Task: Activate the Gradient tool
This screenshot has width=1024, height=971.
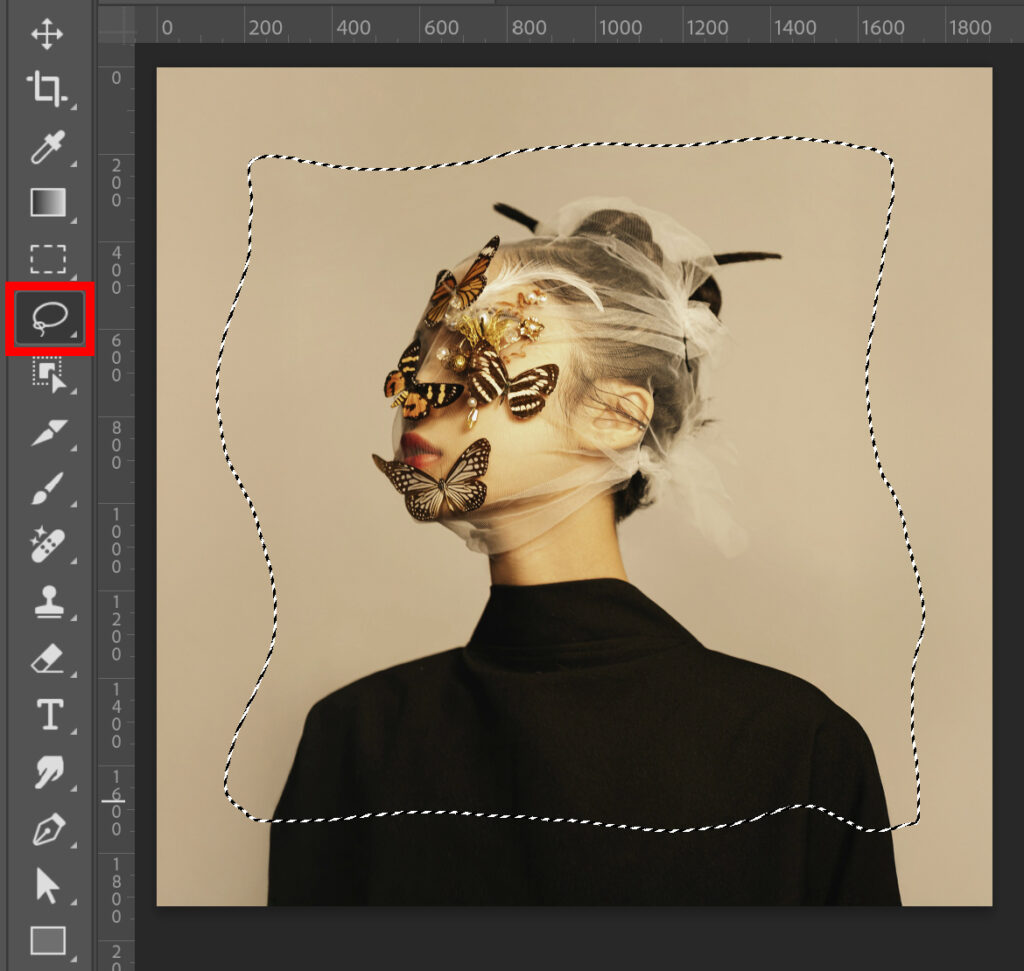Action: pyautogui.click(x=47, y=203)
